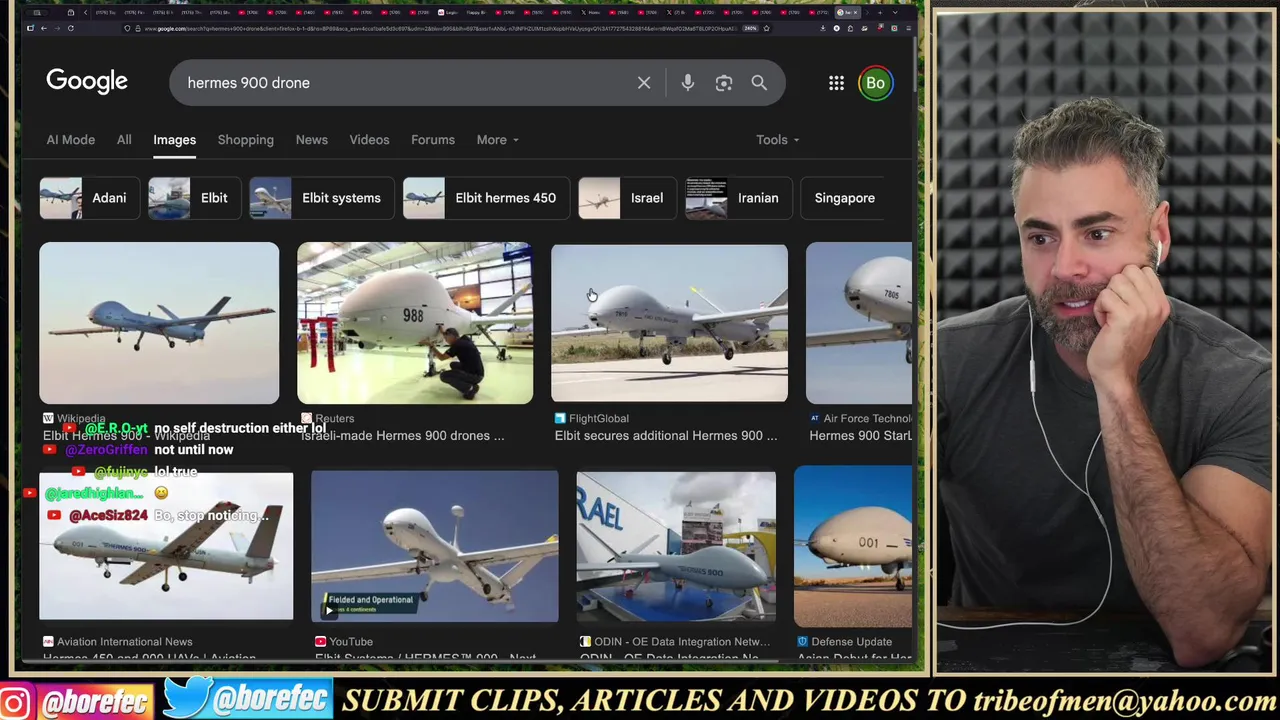Viewport: 1280px width, 720px height.
Task: Open the Bo account avatar
Action: [x=875, y=83]
